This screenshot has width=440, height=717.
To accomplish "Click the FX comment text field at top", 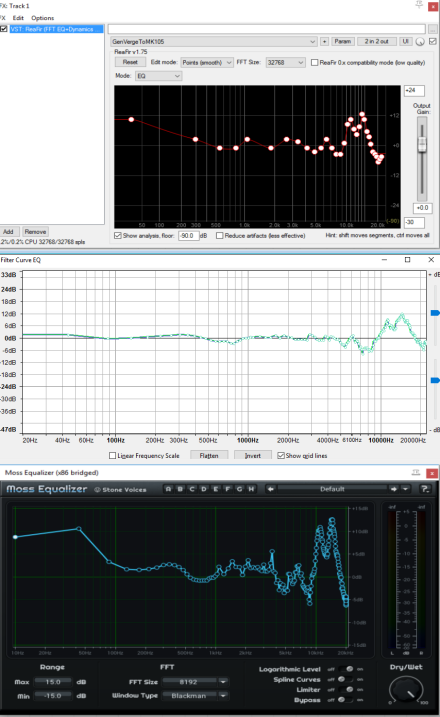I will [267, 29].
